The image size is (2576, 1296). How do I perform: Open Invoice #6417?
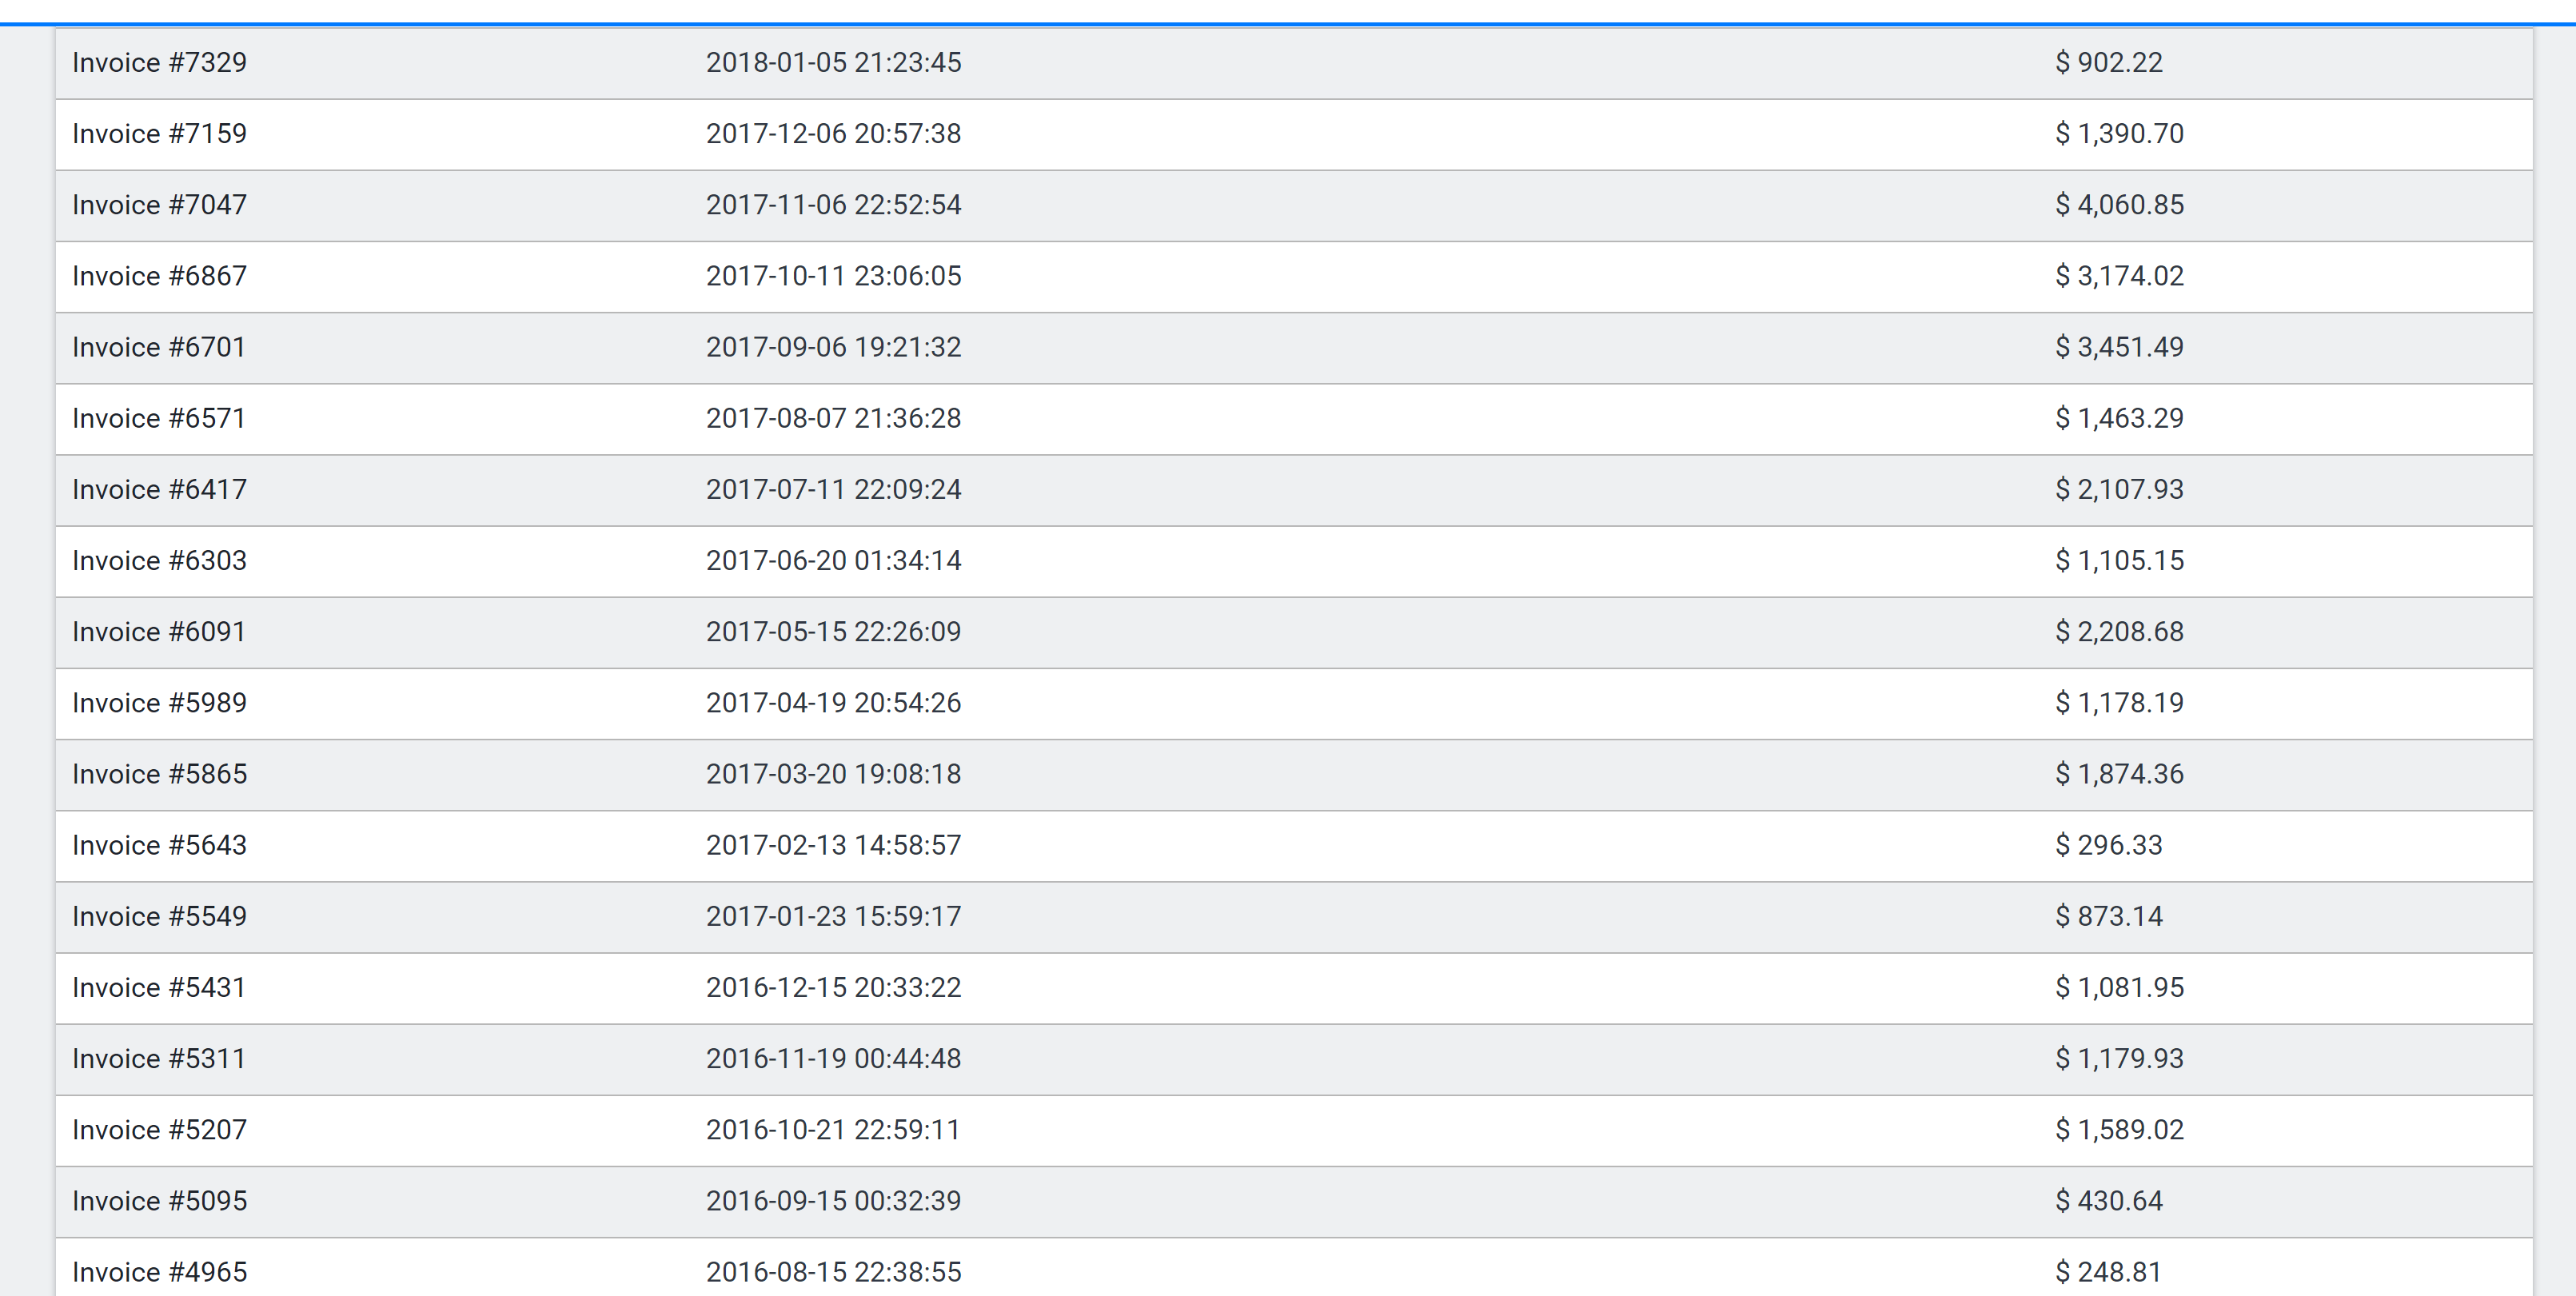[159, 489]
